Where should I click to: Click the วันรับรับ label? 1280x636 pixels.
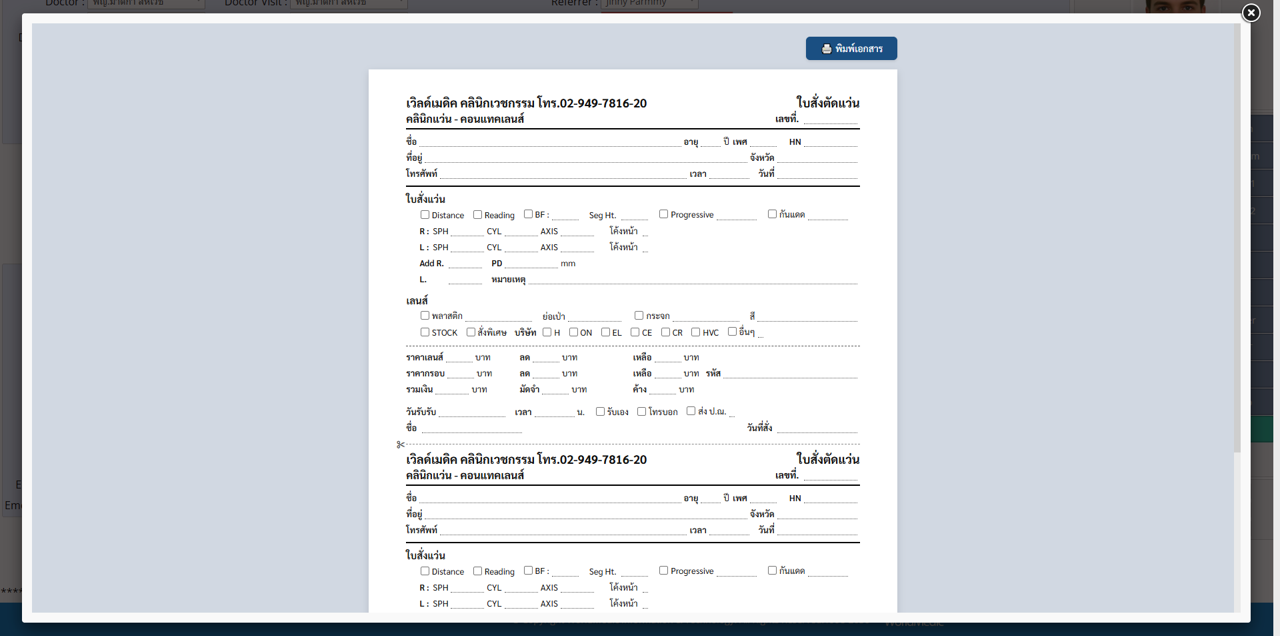tap(421, 412)
